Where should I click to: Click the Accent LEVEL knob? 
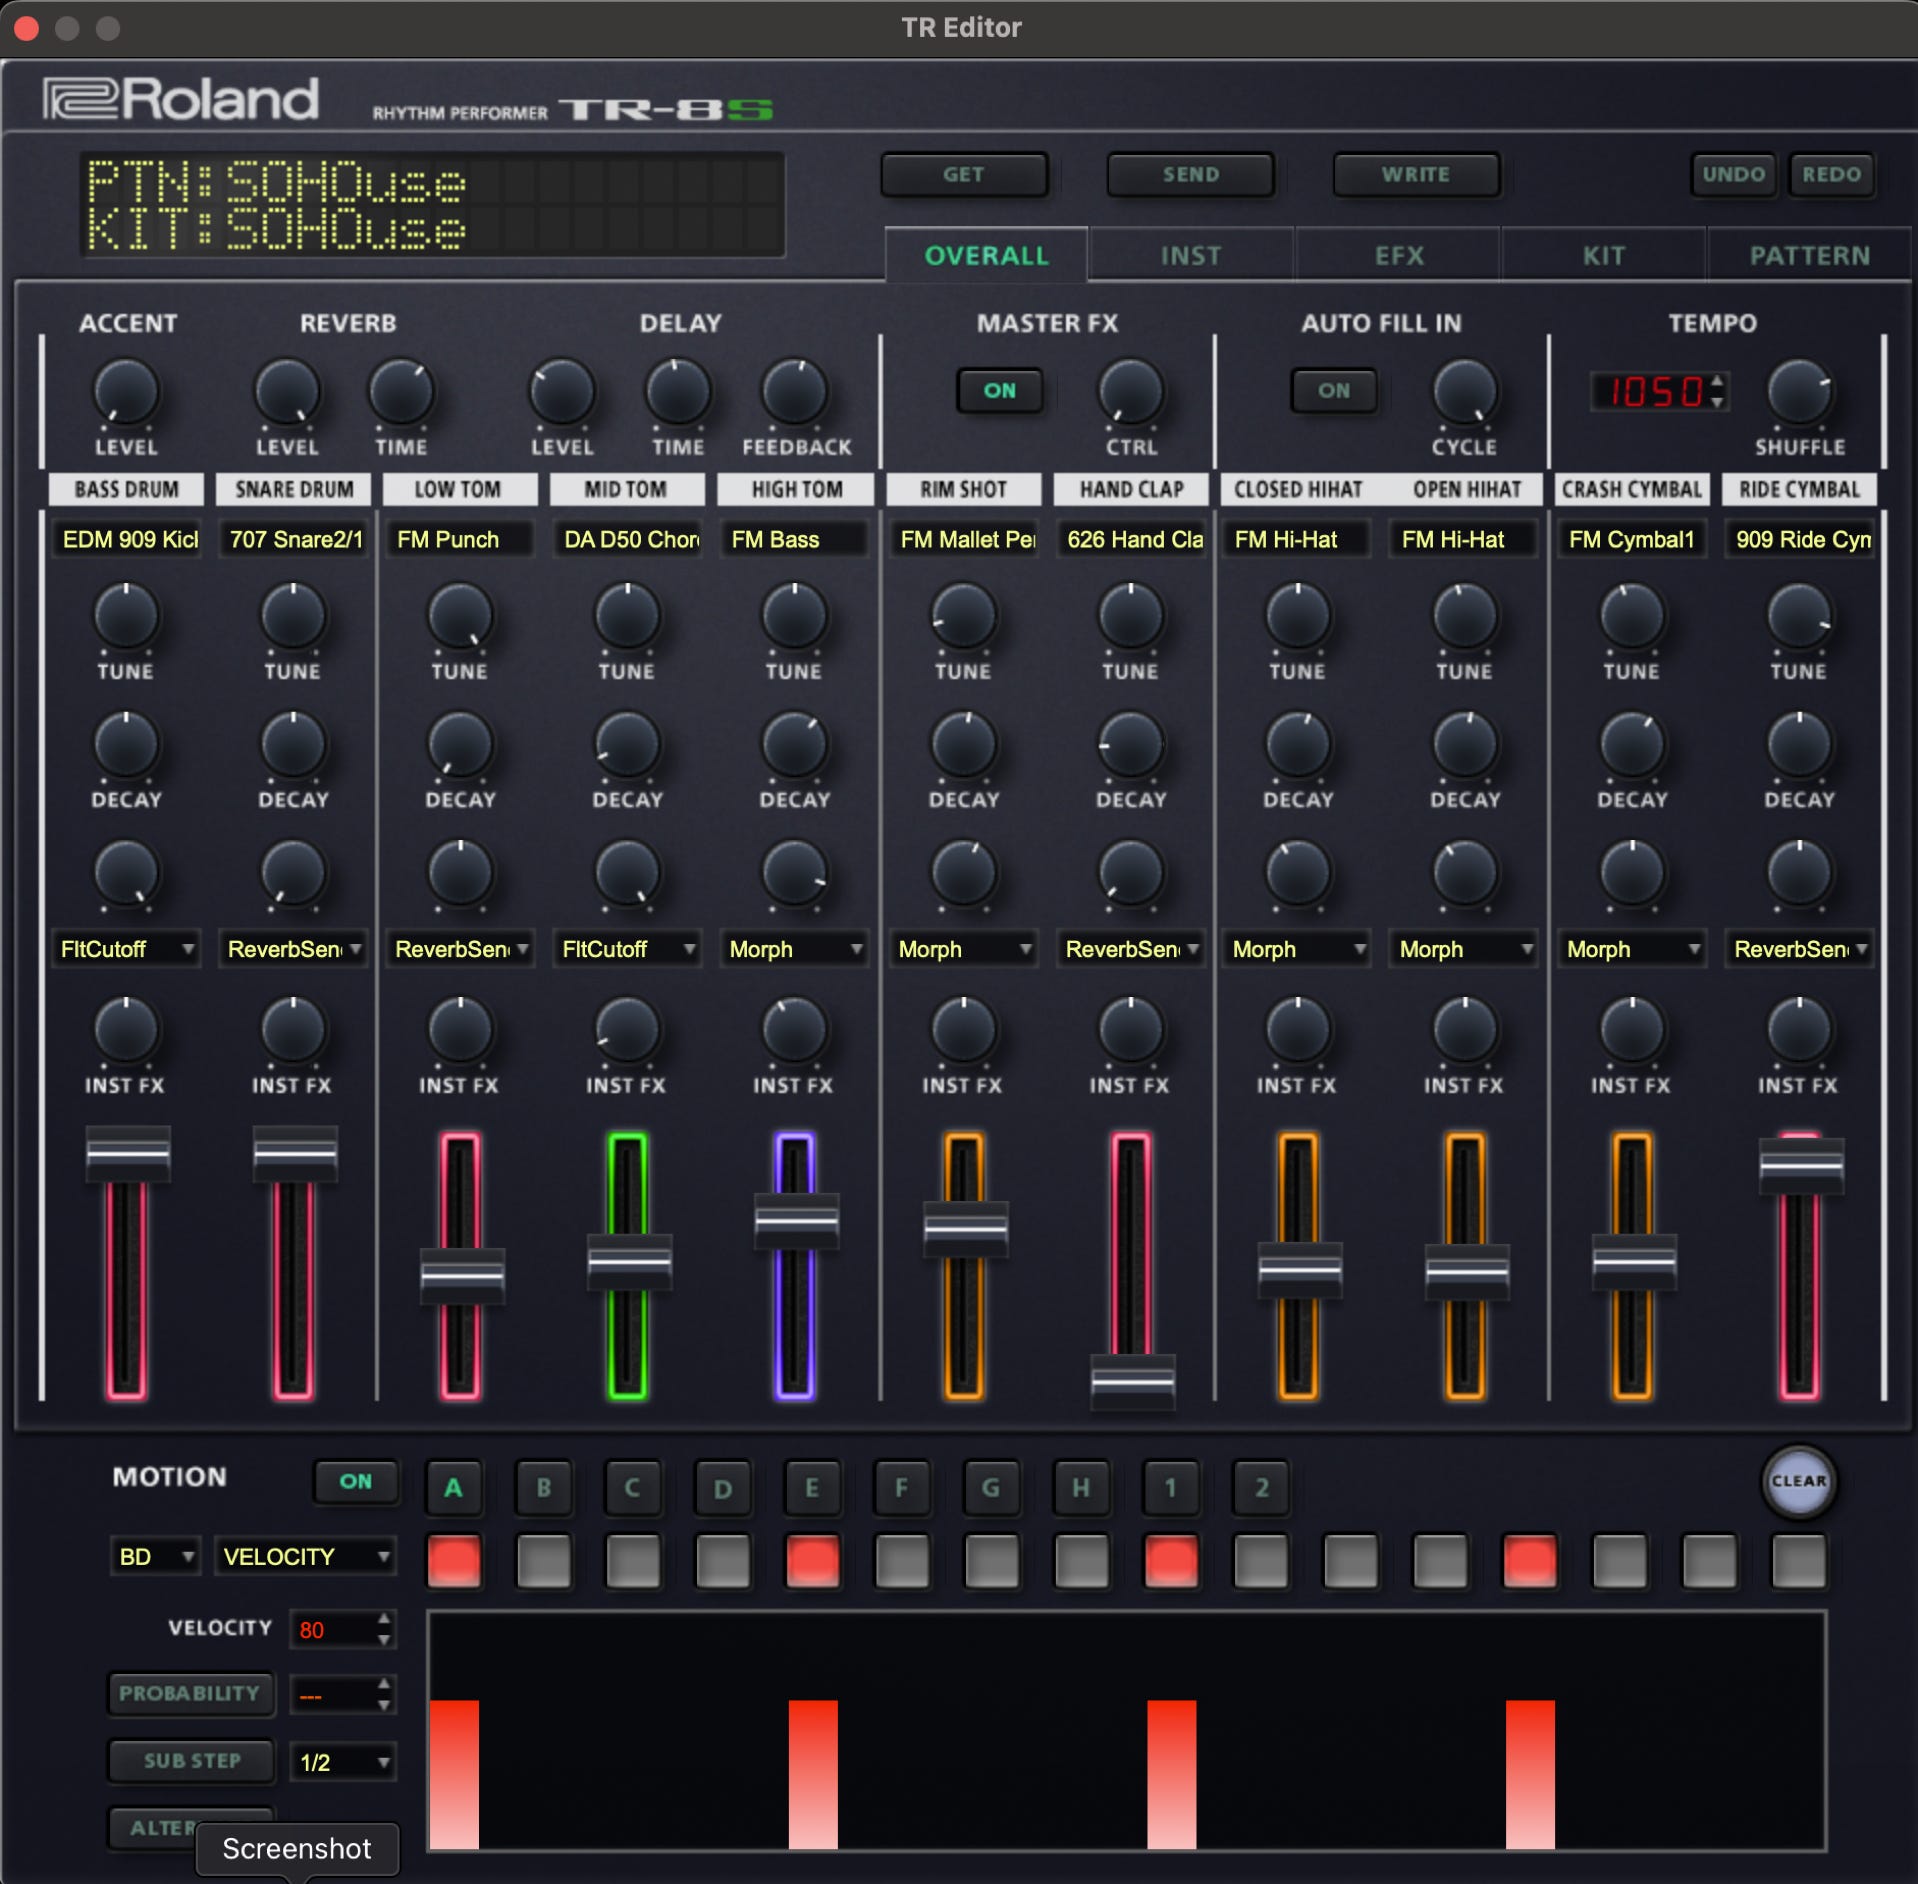point(126,391)
